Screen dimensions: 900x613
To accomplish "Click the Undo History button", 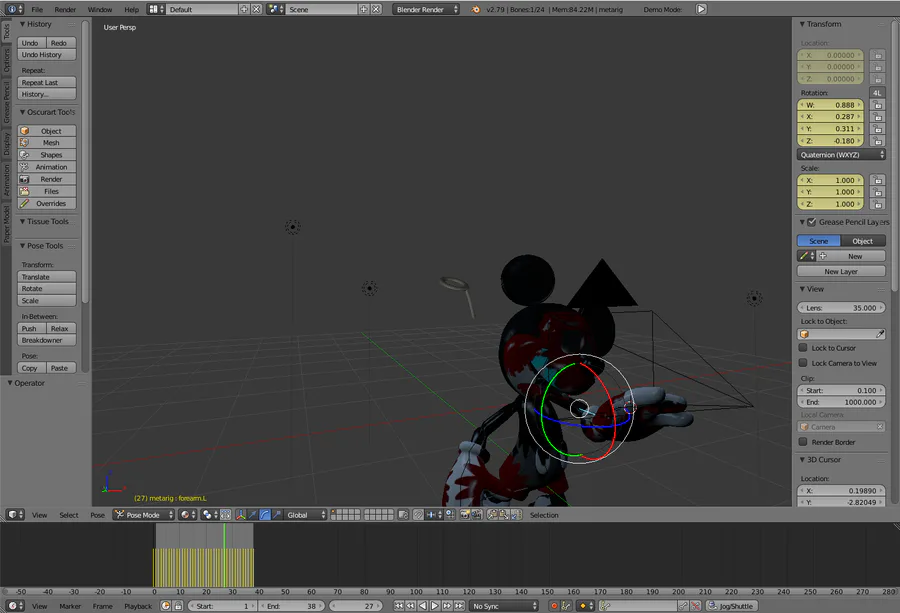I will pos(46,55).
